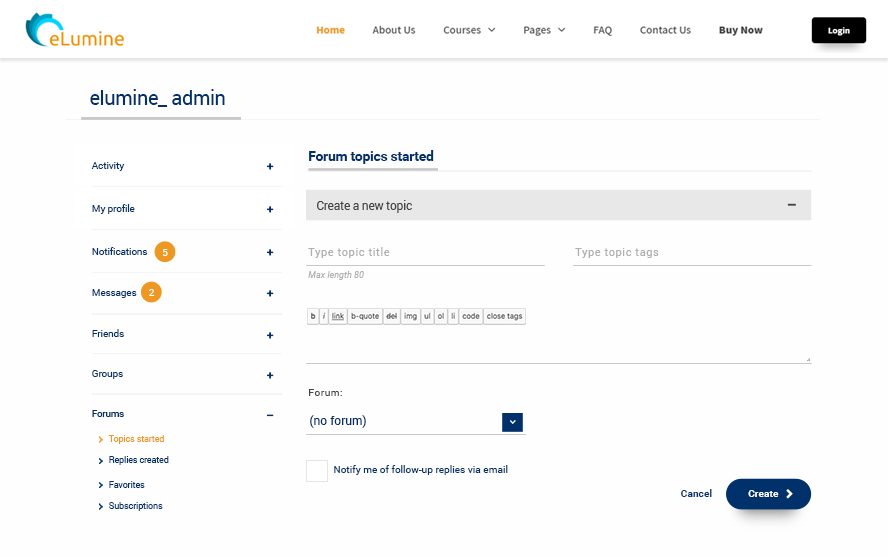The width and height of the screenshot is (888, 557).
Task: Open Subscriptions forum link
Action: pyautogui.click(x=135, y=505)
